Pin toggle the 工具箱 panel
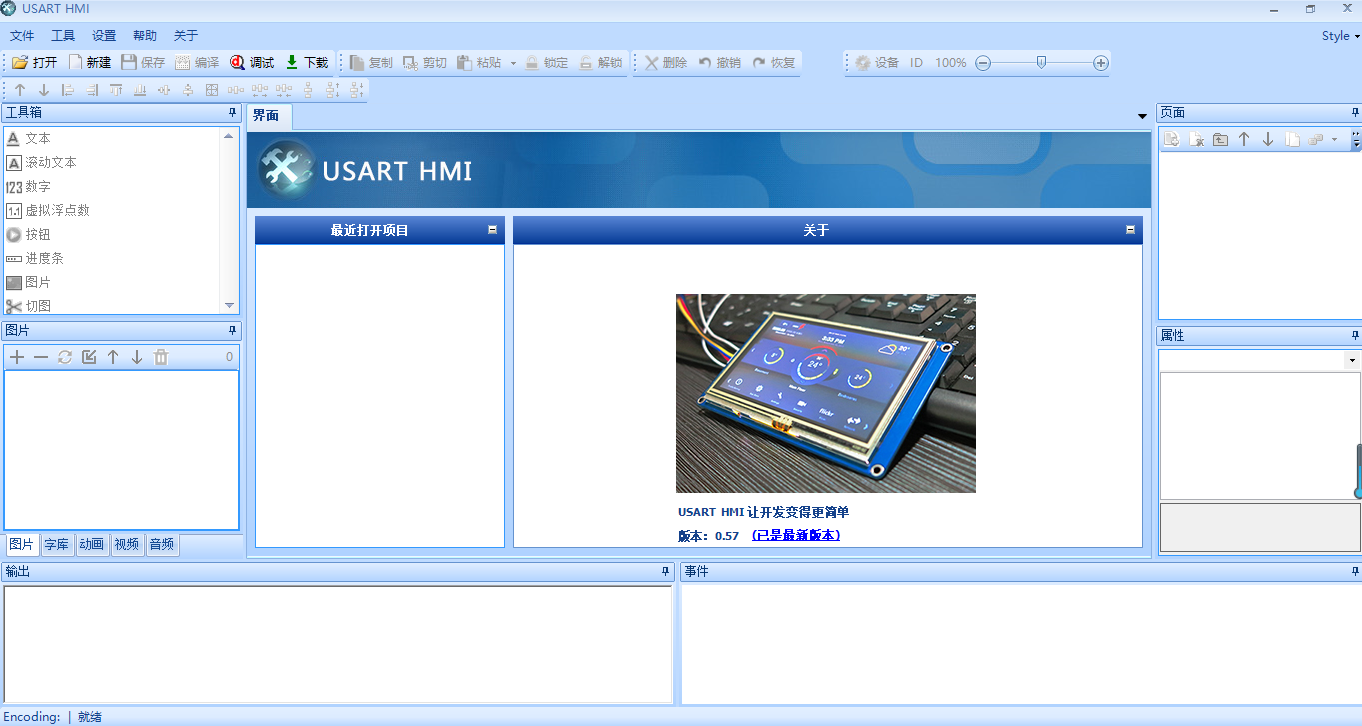 tap(232, 112)
